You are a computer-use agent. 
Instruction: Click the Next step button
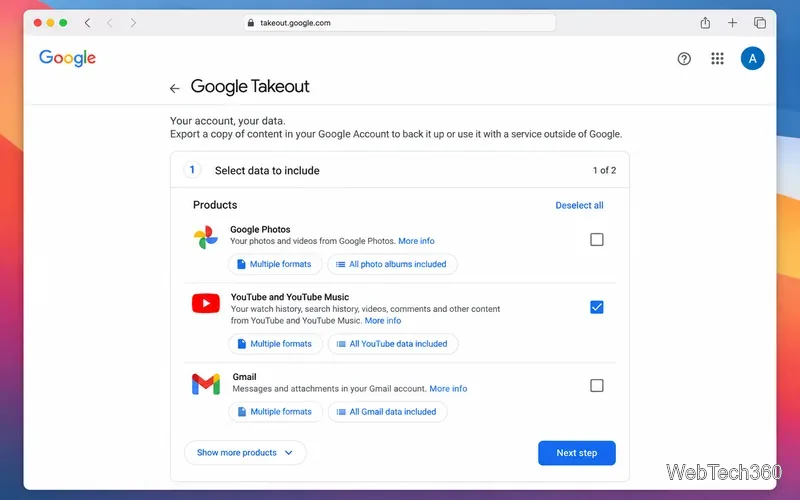tap(577, 453)
